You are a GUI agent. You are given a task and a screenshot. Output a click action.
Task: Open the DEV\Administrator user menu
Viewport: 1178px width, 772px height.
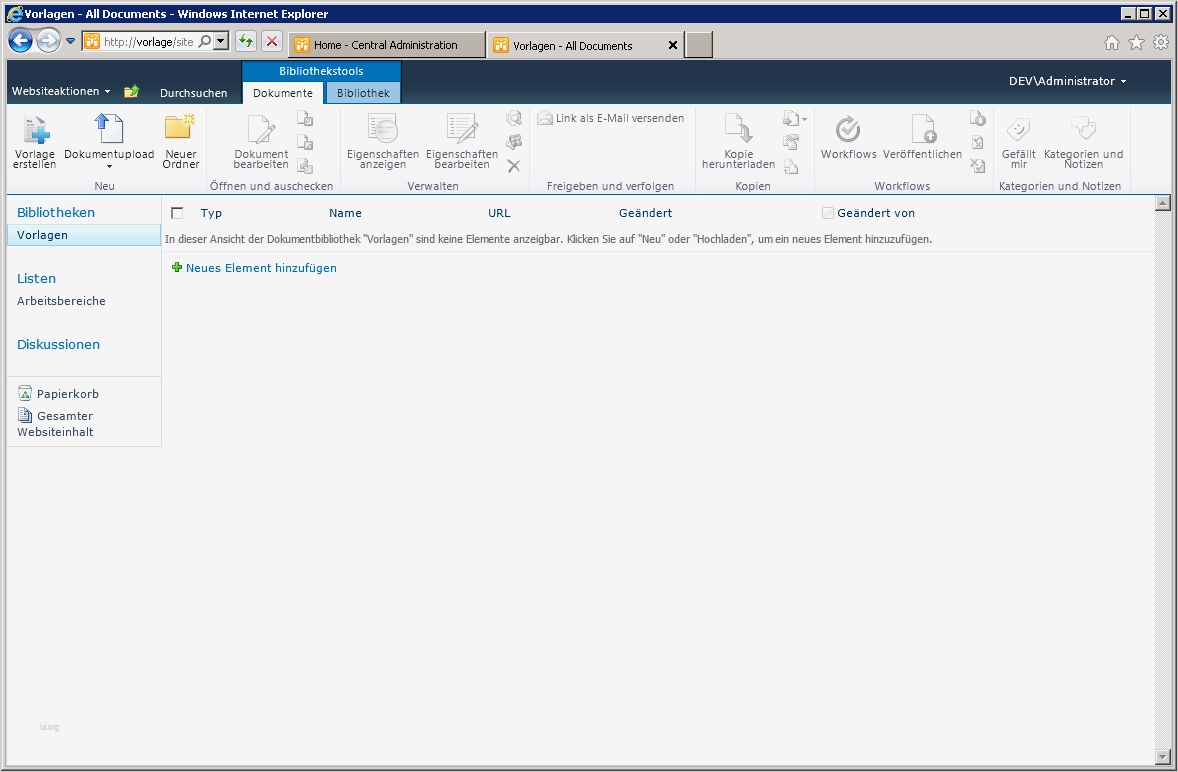[x=1067, y=81]
